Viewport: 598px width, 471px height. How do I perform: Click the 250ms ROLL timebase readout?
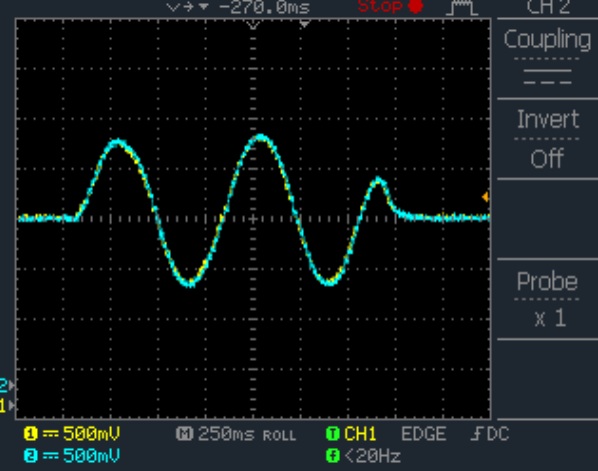coord(247,434)
